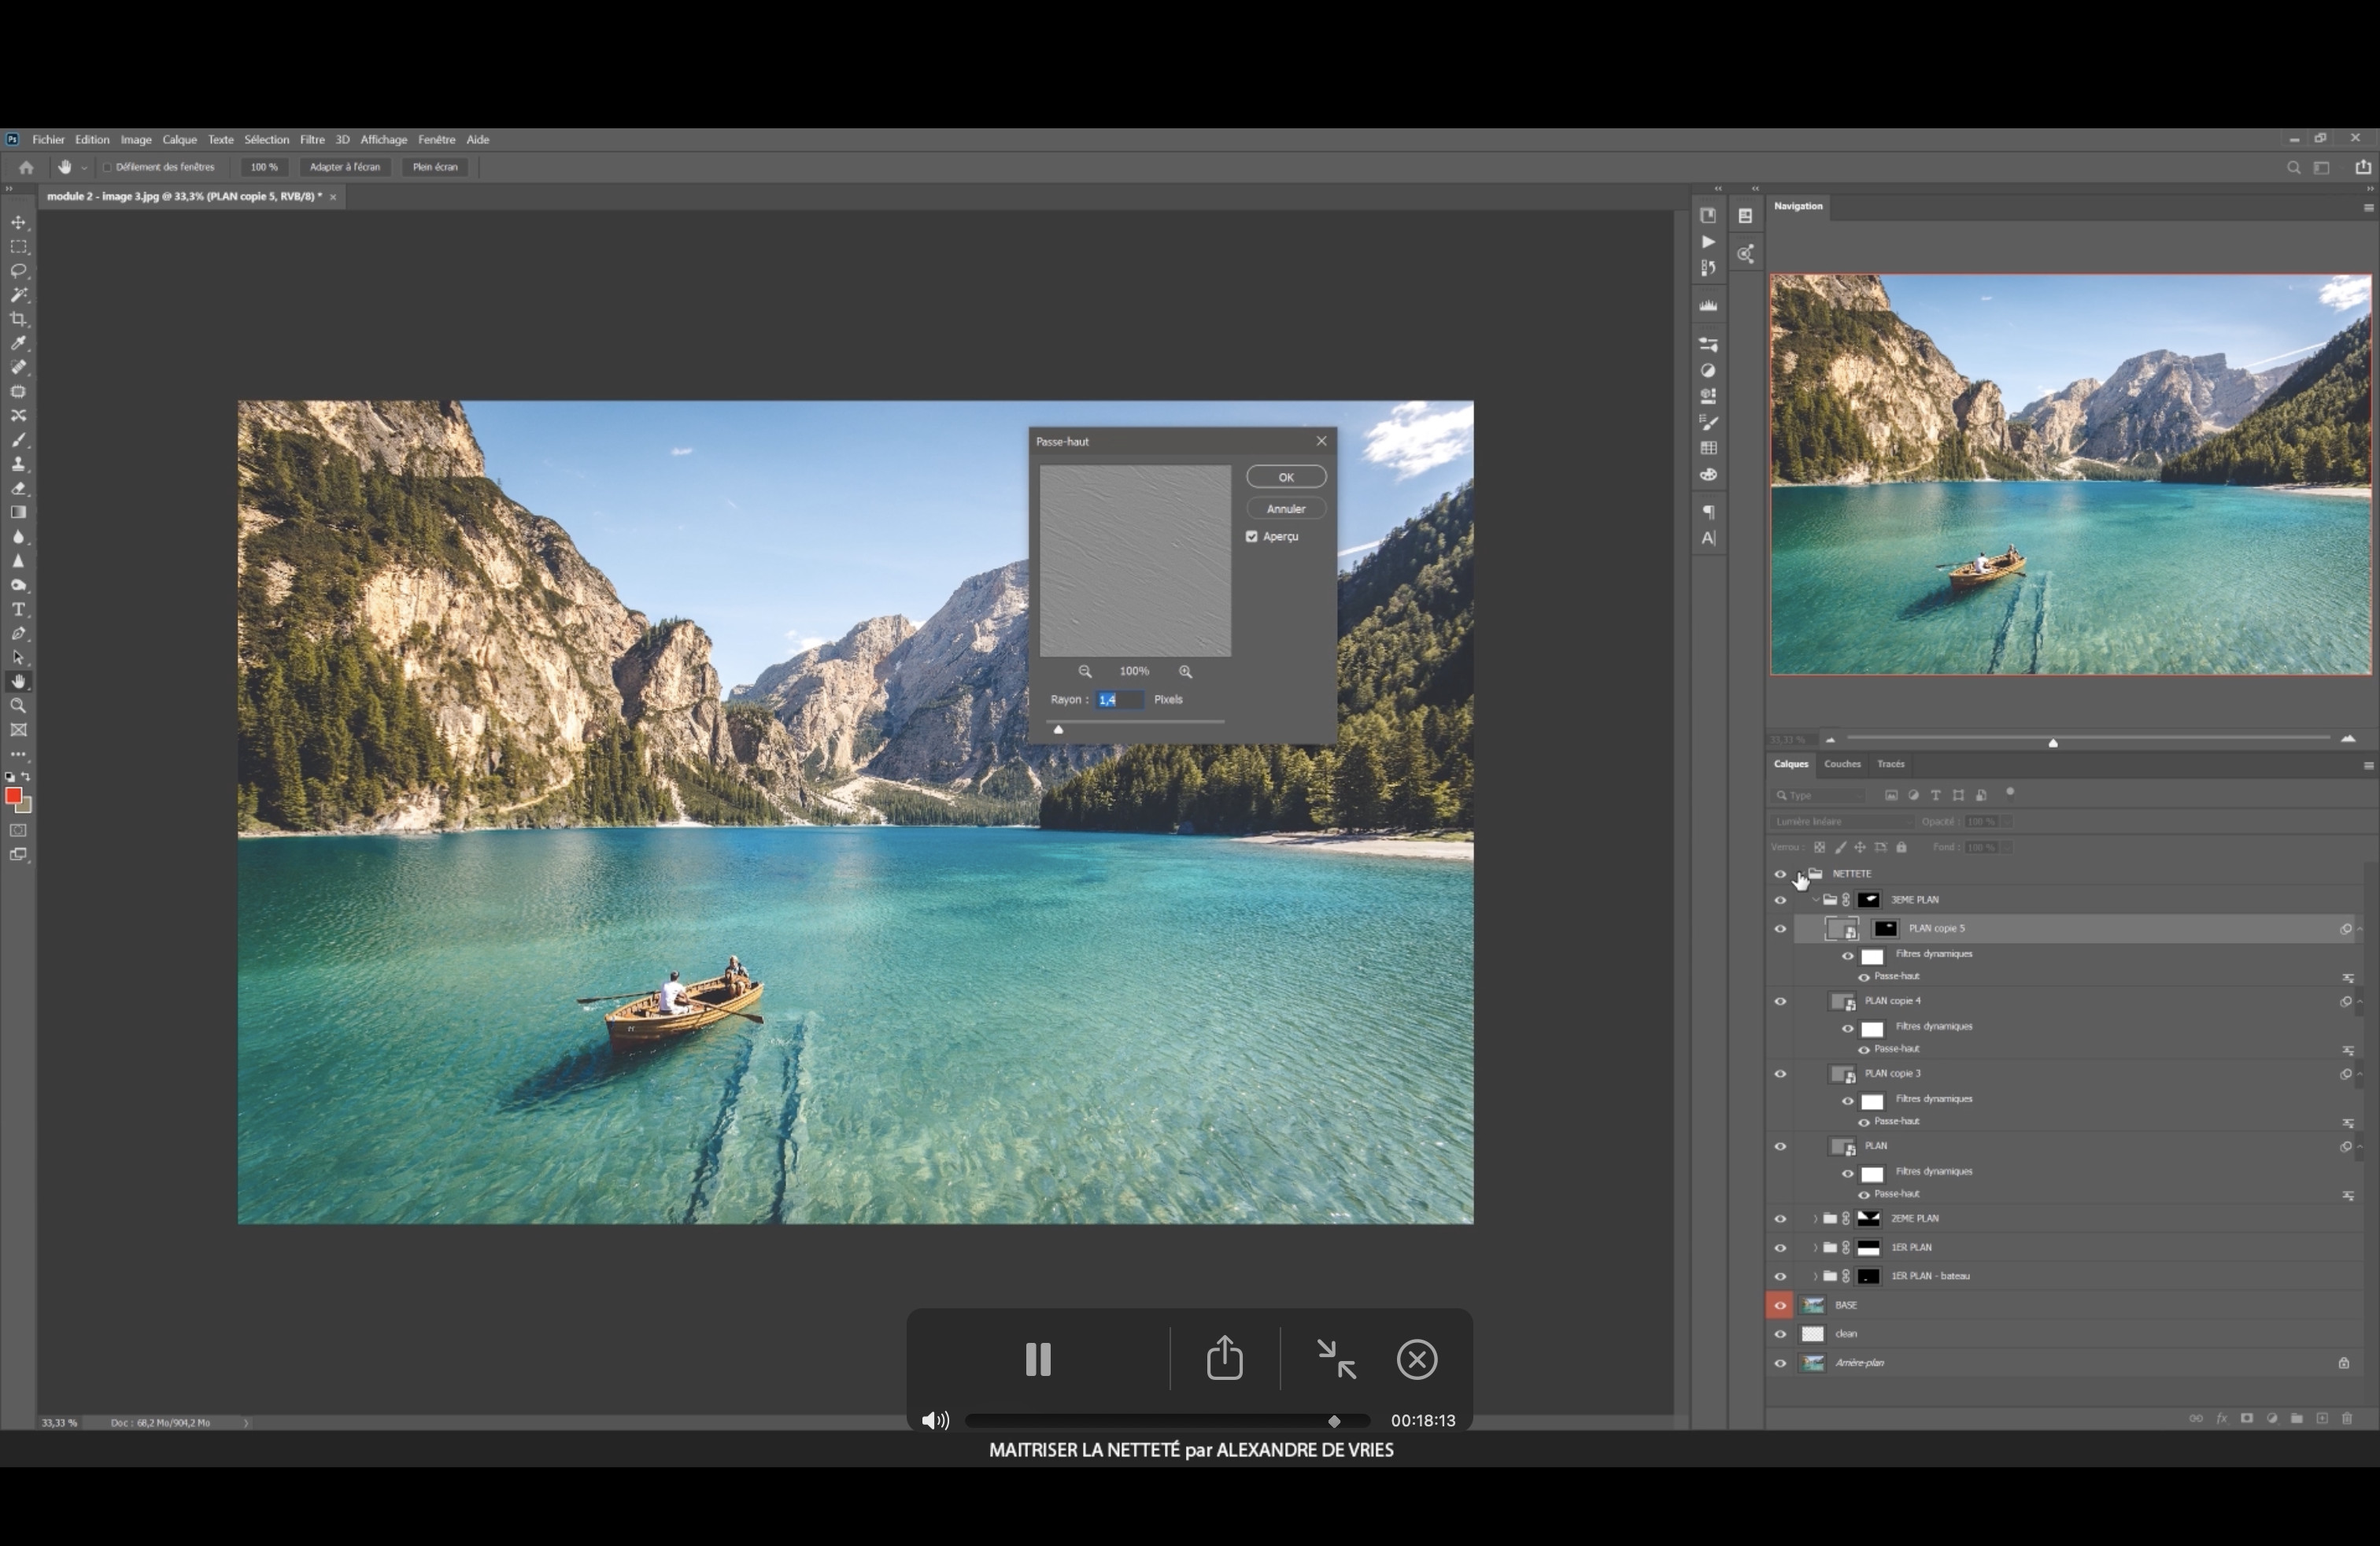The height and width of the screenshot is (1546, 2380).
Task: Click Annuler to cancel the filter
Action: (x=1286, y=509)
